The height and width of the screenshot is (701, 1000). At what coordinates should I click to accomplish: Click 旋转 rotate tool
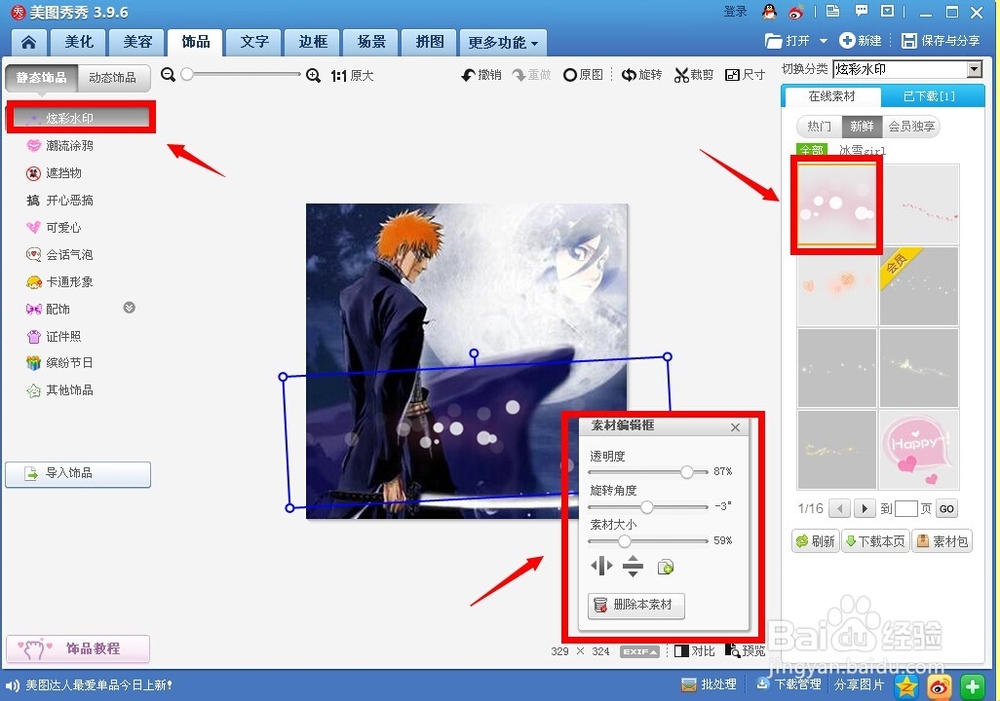[642, 75]
